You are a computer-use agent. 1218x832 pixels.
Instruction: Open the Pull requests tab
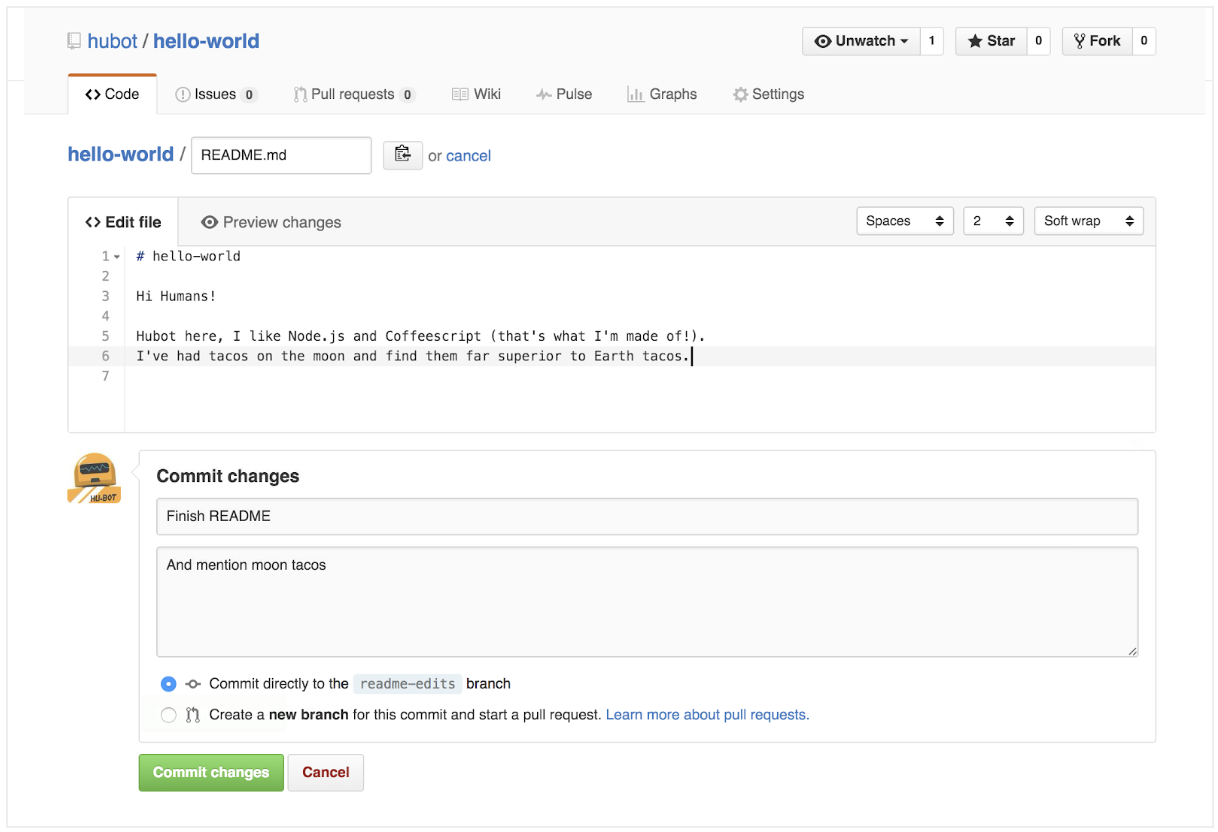354,94
